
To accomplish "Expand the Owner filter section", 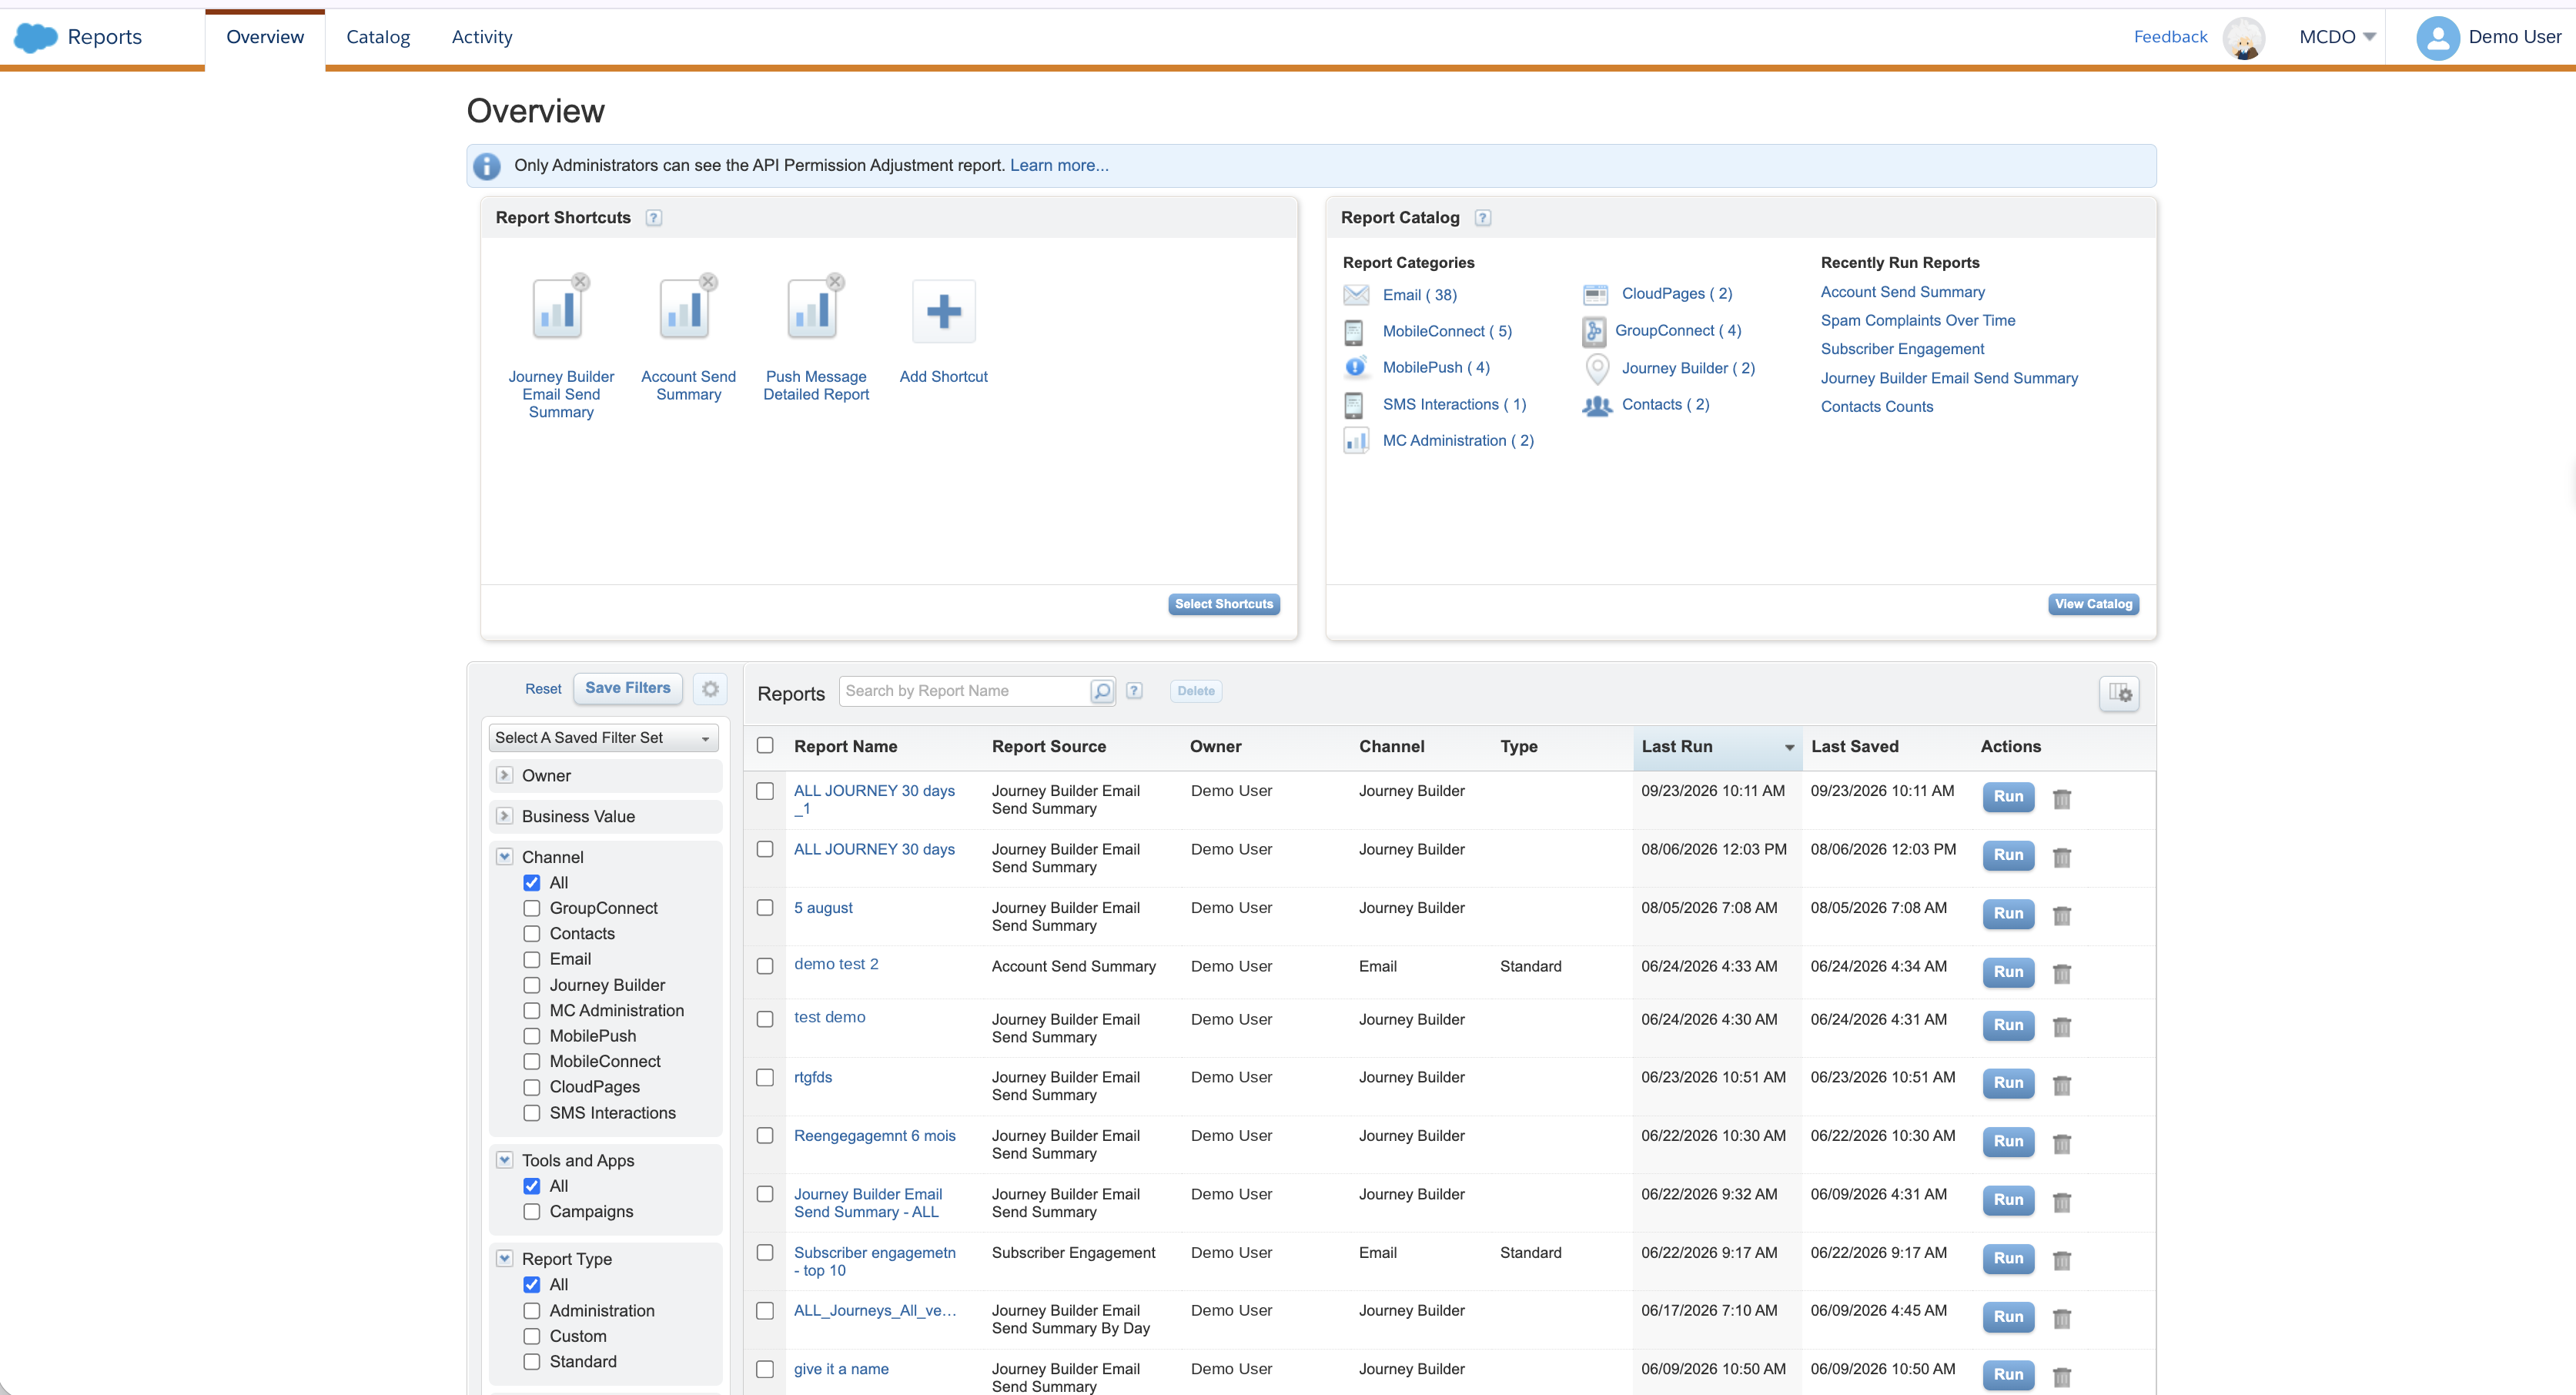I will (505, 775).
